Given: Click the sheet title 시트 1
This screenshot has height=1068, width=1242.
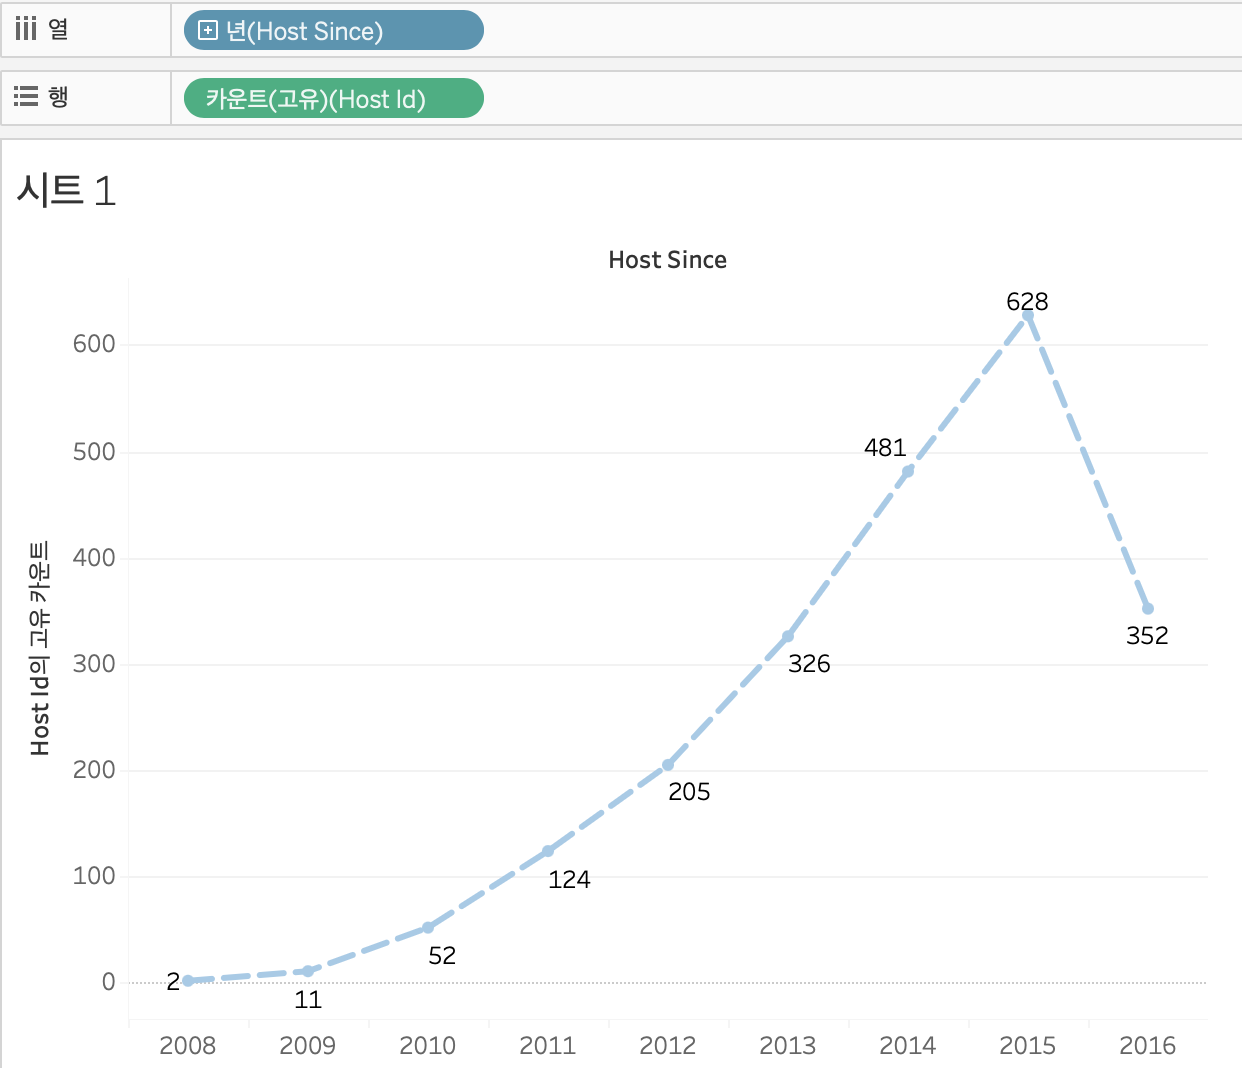Looking at the screenshot, I should tap(66, 190).
